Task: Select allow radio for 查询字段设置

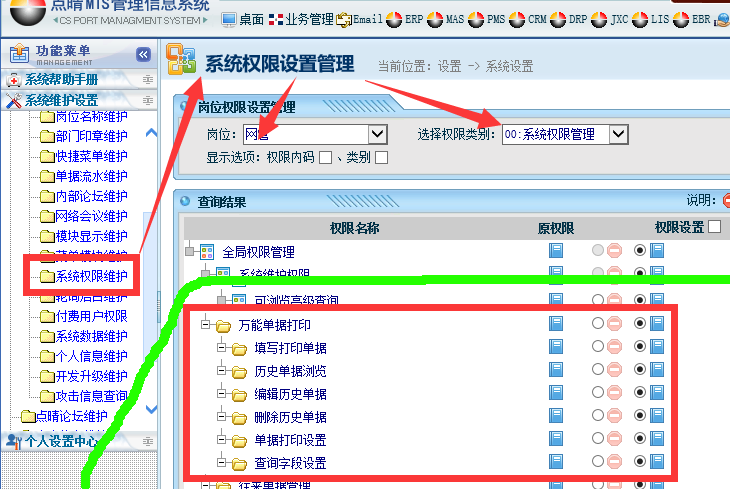Action: (640, 462)
